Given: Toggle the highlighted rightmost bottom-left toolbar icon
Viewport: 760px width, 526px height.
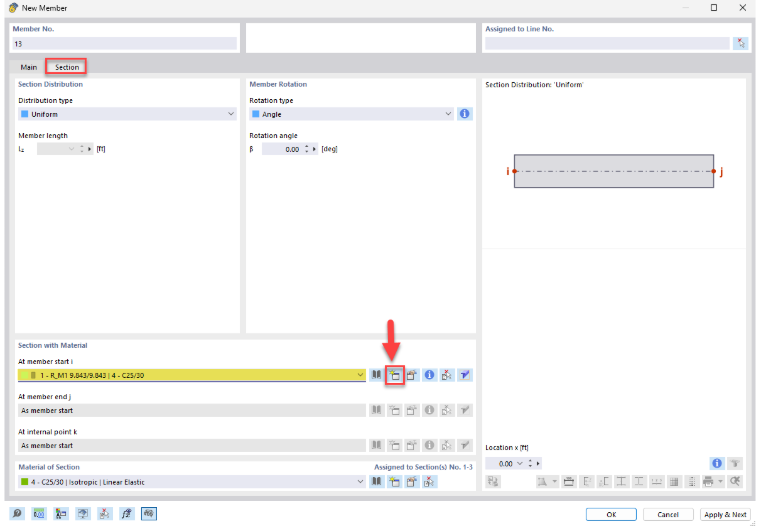Looking at the screenshot, I should point(149,513).
